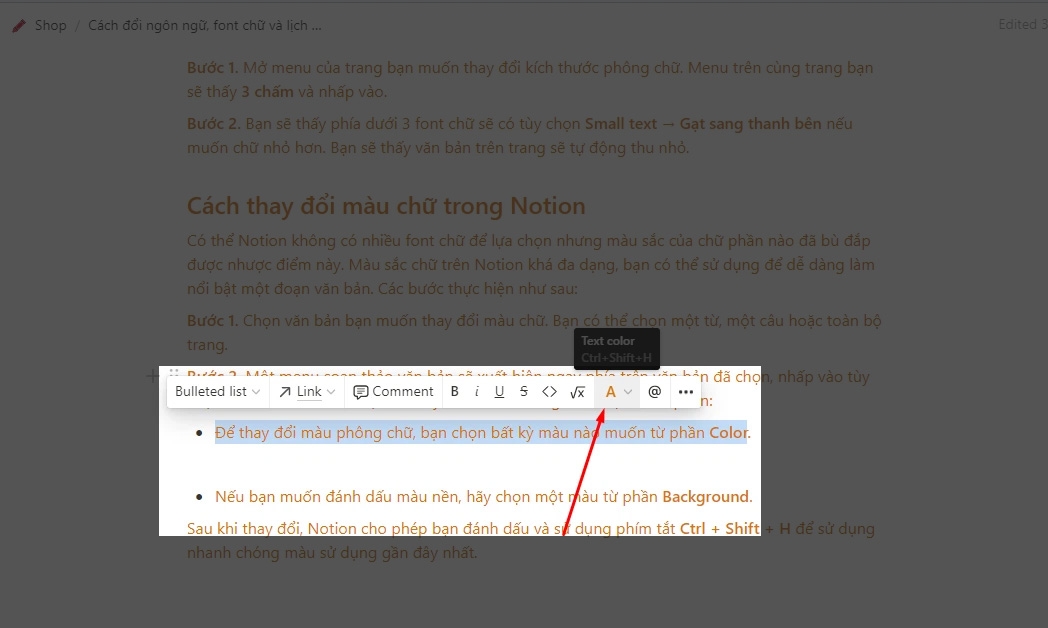Screen dimensions: 1048x628
Task: Underline the selected text
Action: click(499, 391)
